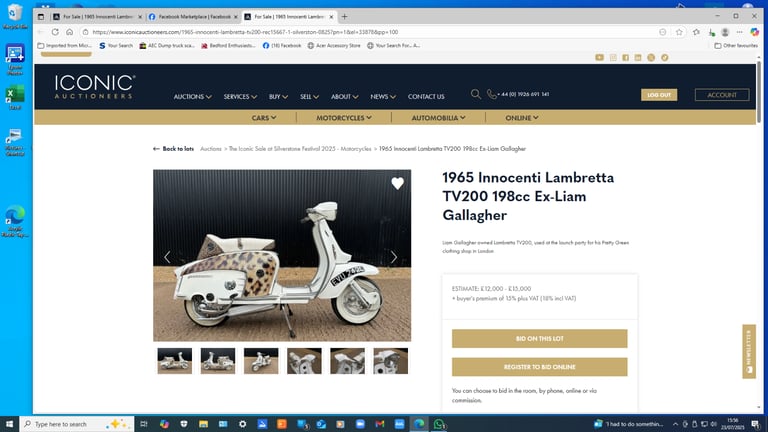Select the third scooter thumbnail
The width and height of the screenshot is (768, 432).
pyautogui.click(x=261, y=361)
